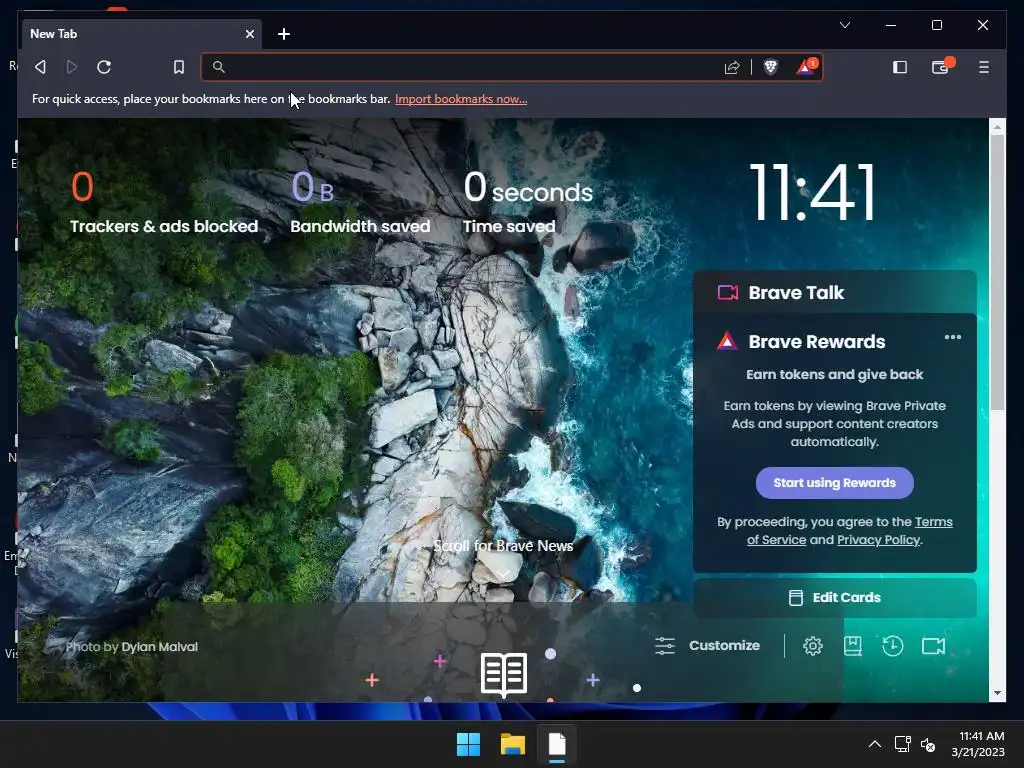Screen dimensions: 1024x768
Task: Click the active app icon on the taskbar
Action: [557, 744]
